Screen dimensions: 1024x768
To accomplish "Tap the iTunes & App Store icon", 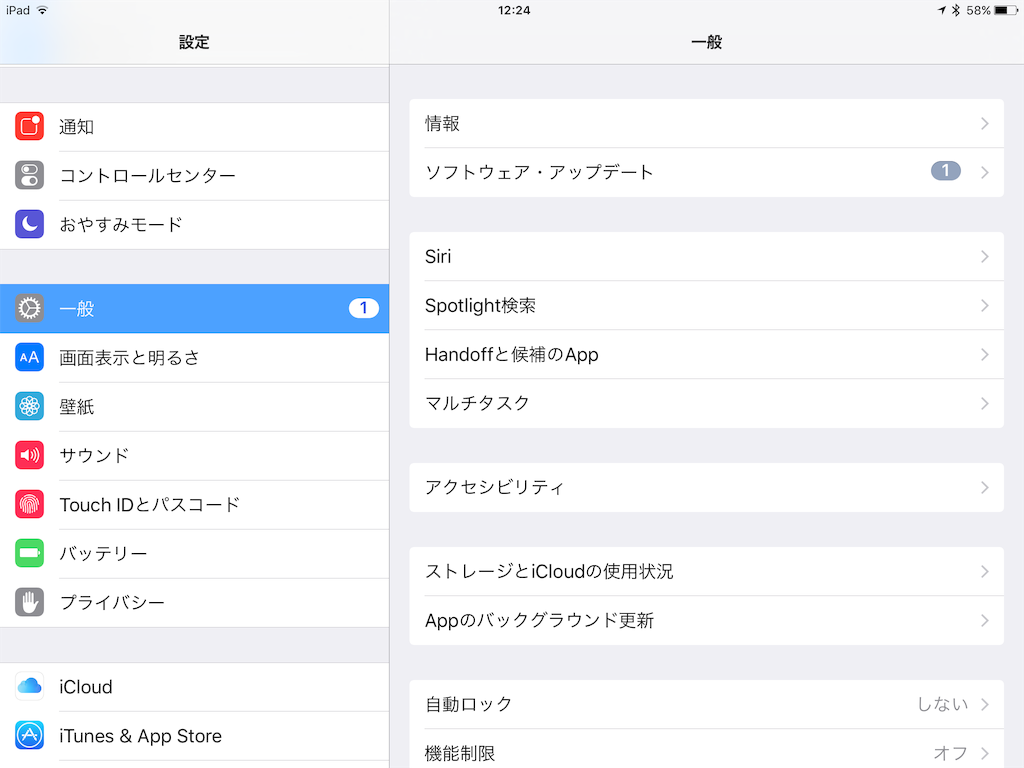I will click(x=29, y=735).
